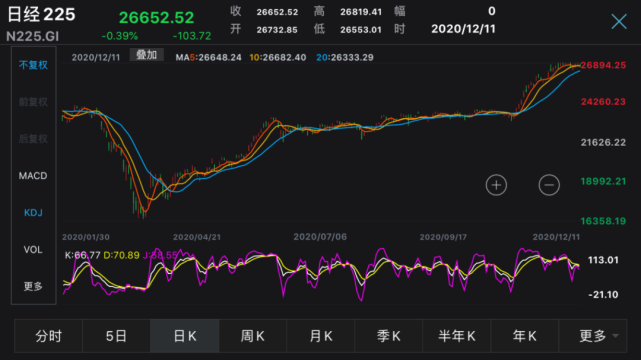Click the open price 26732.85
Screen dimensions: 641x360
[277, 30]
